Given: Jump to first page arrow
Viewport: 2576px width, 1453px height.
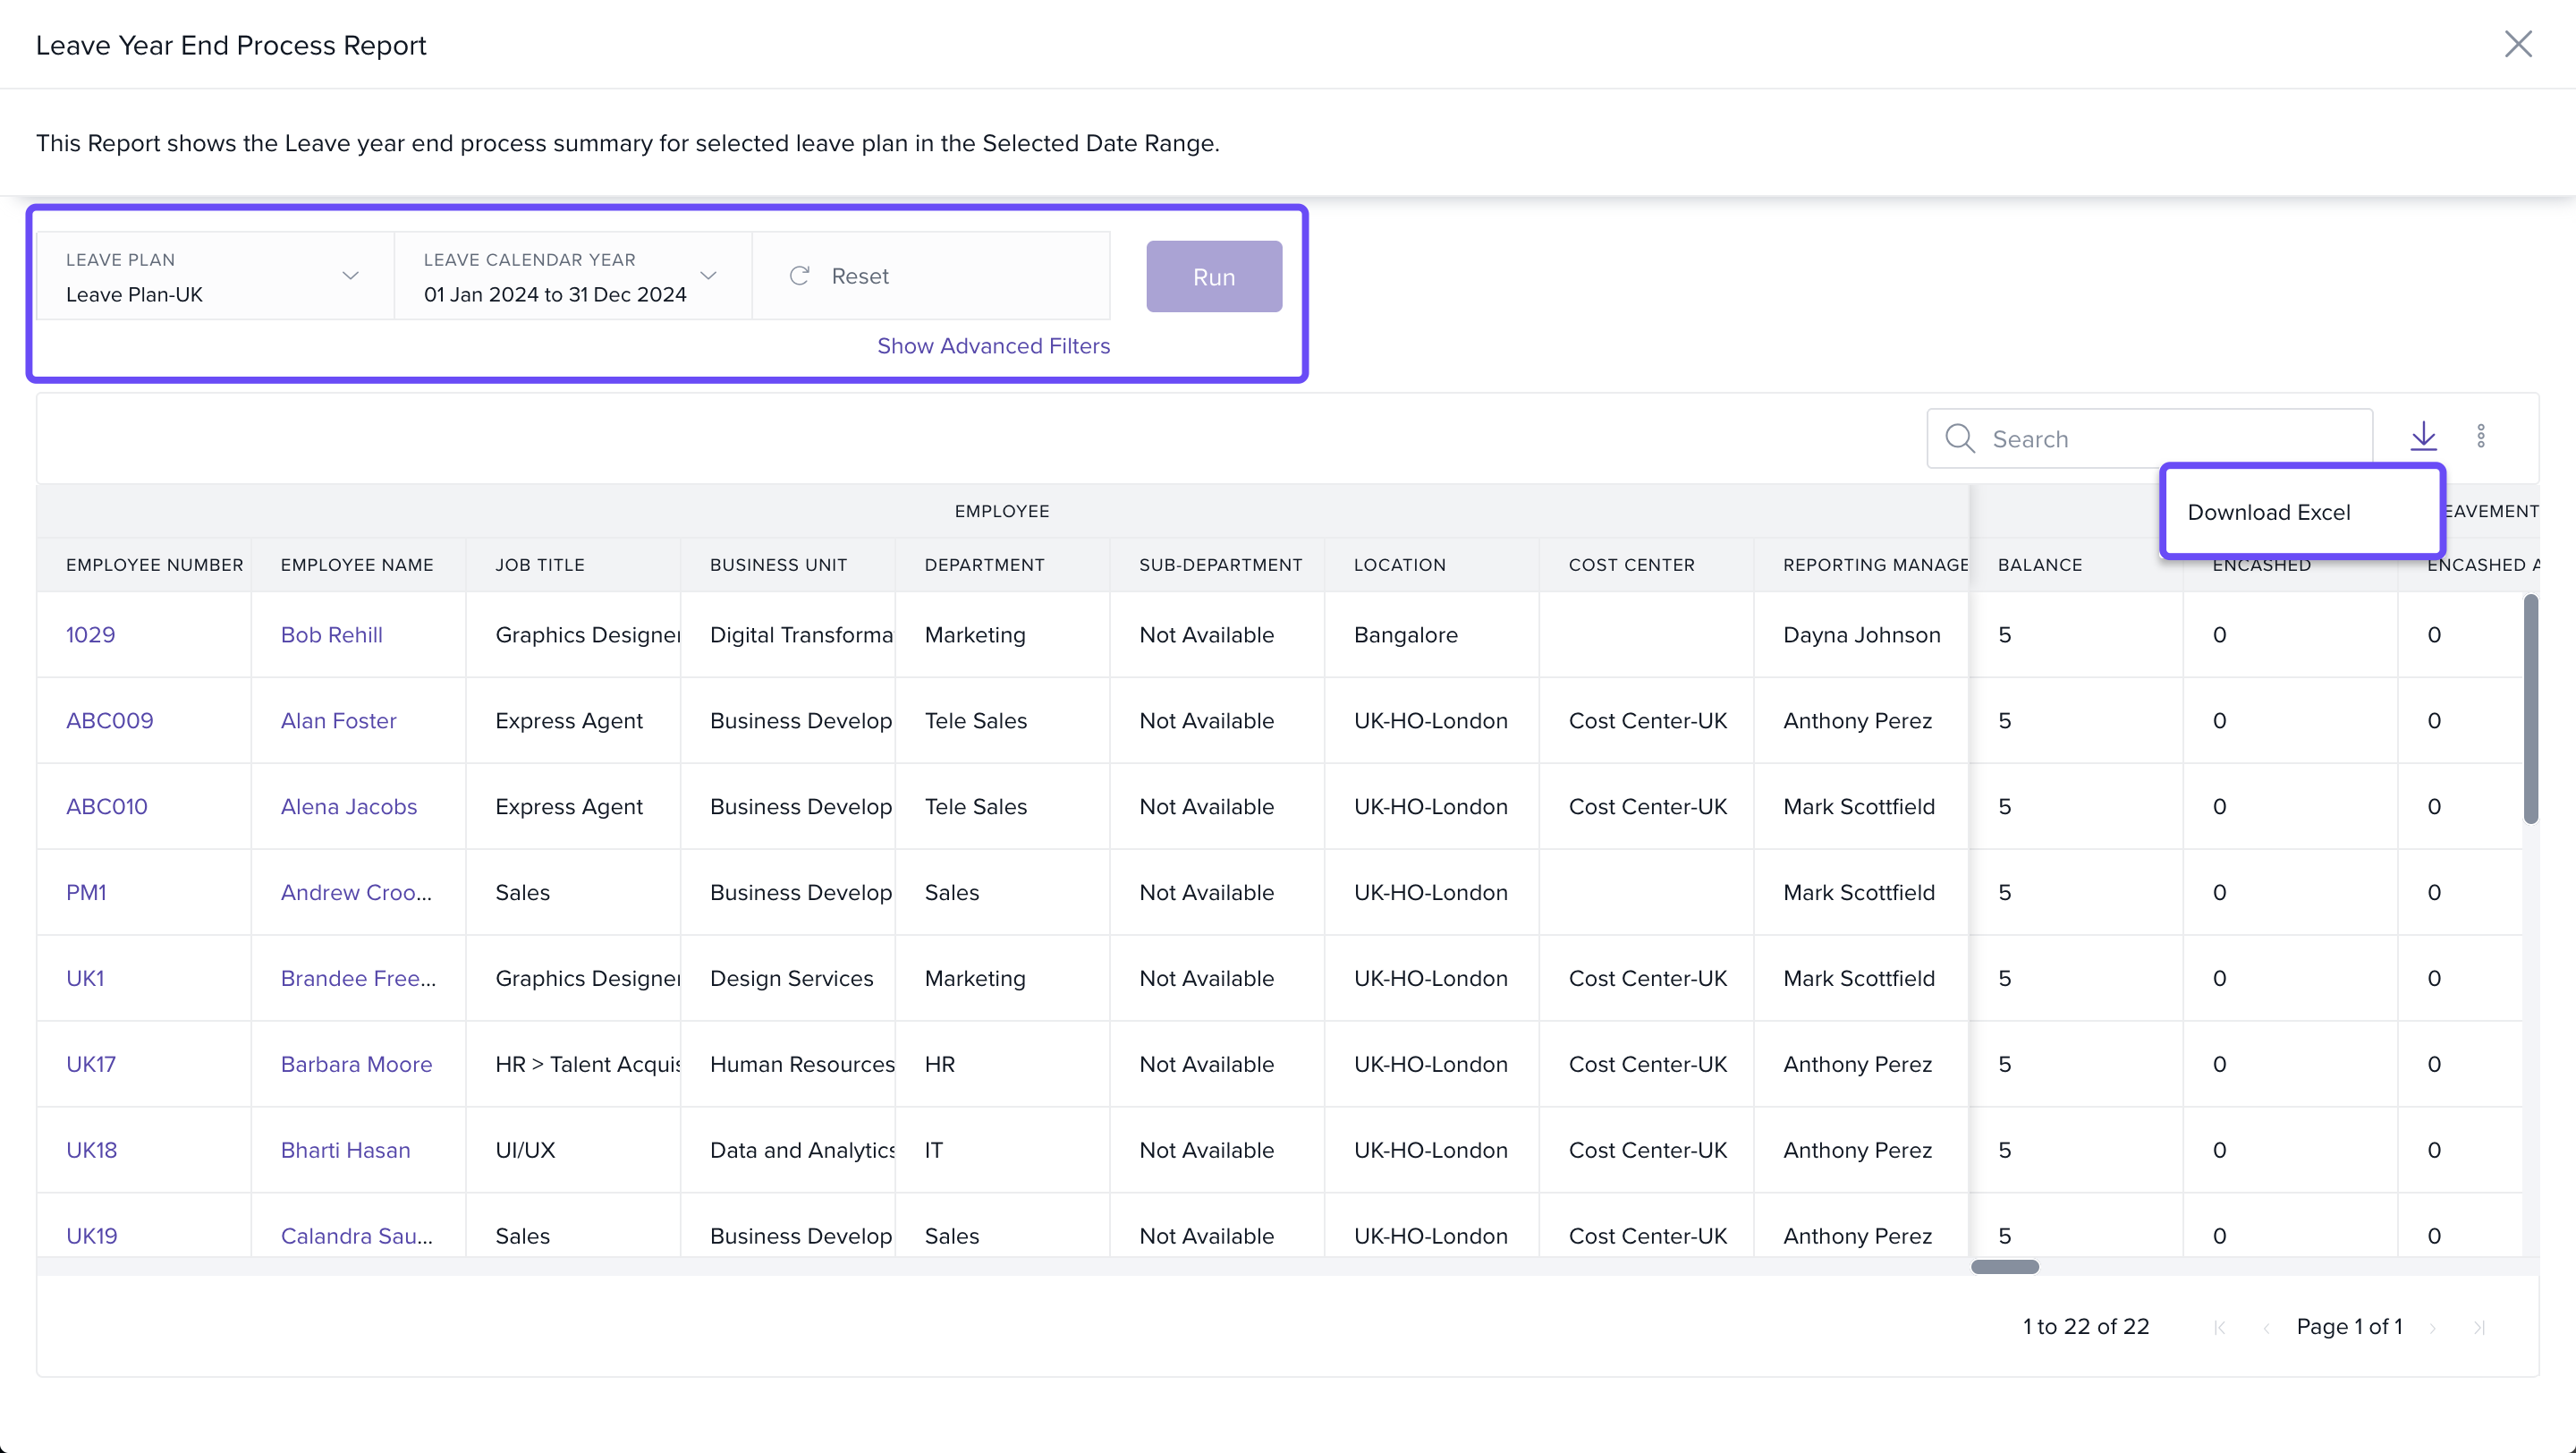Looking at the screenshot, I should (2219, 1327).
